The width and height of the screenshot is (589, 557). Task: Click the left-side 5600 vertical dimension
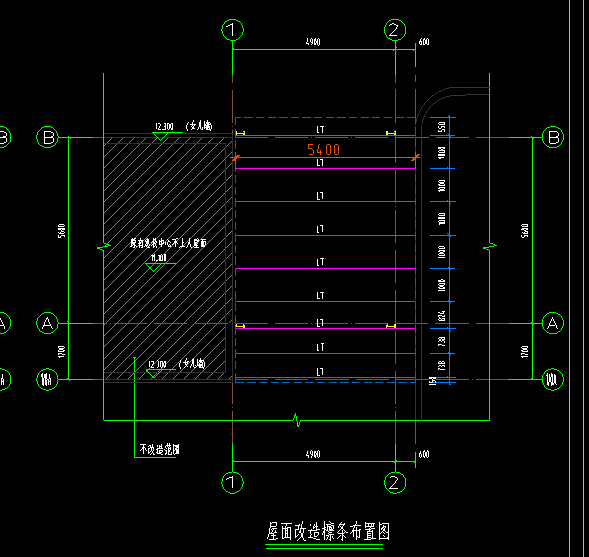(62, 231)
